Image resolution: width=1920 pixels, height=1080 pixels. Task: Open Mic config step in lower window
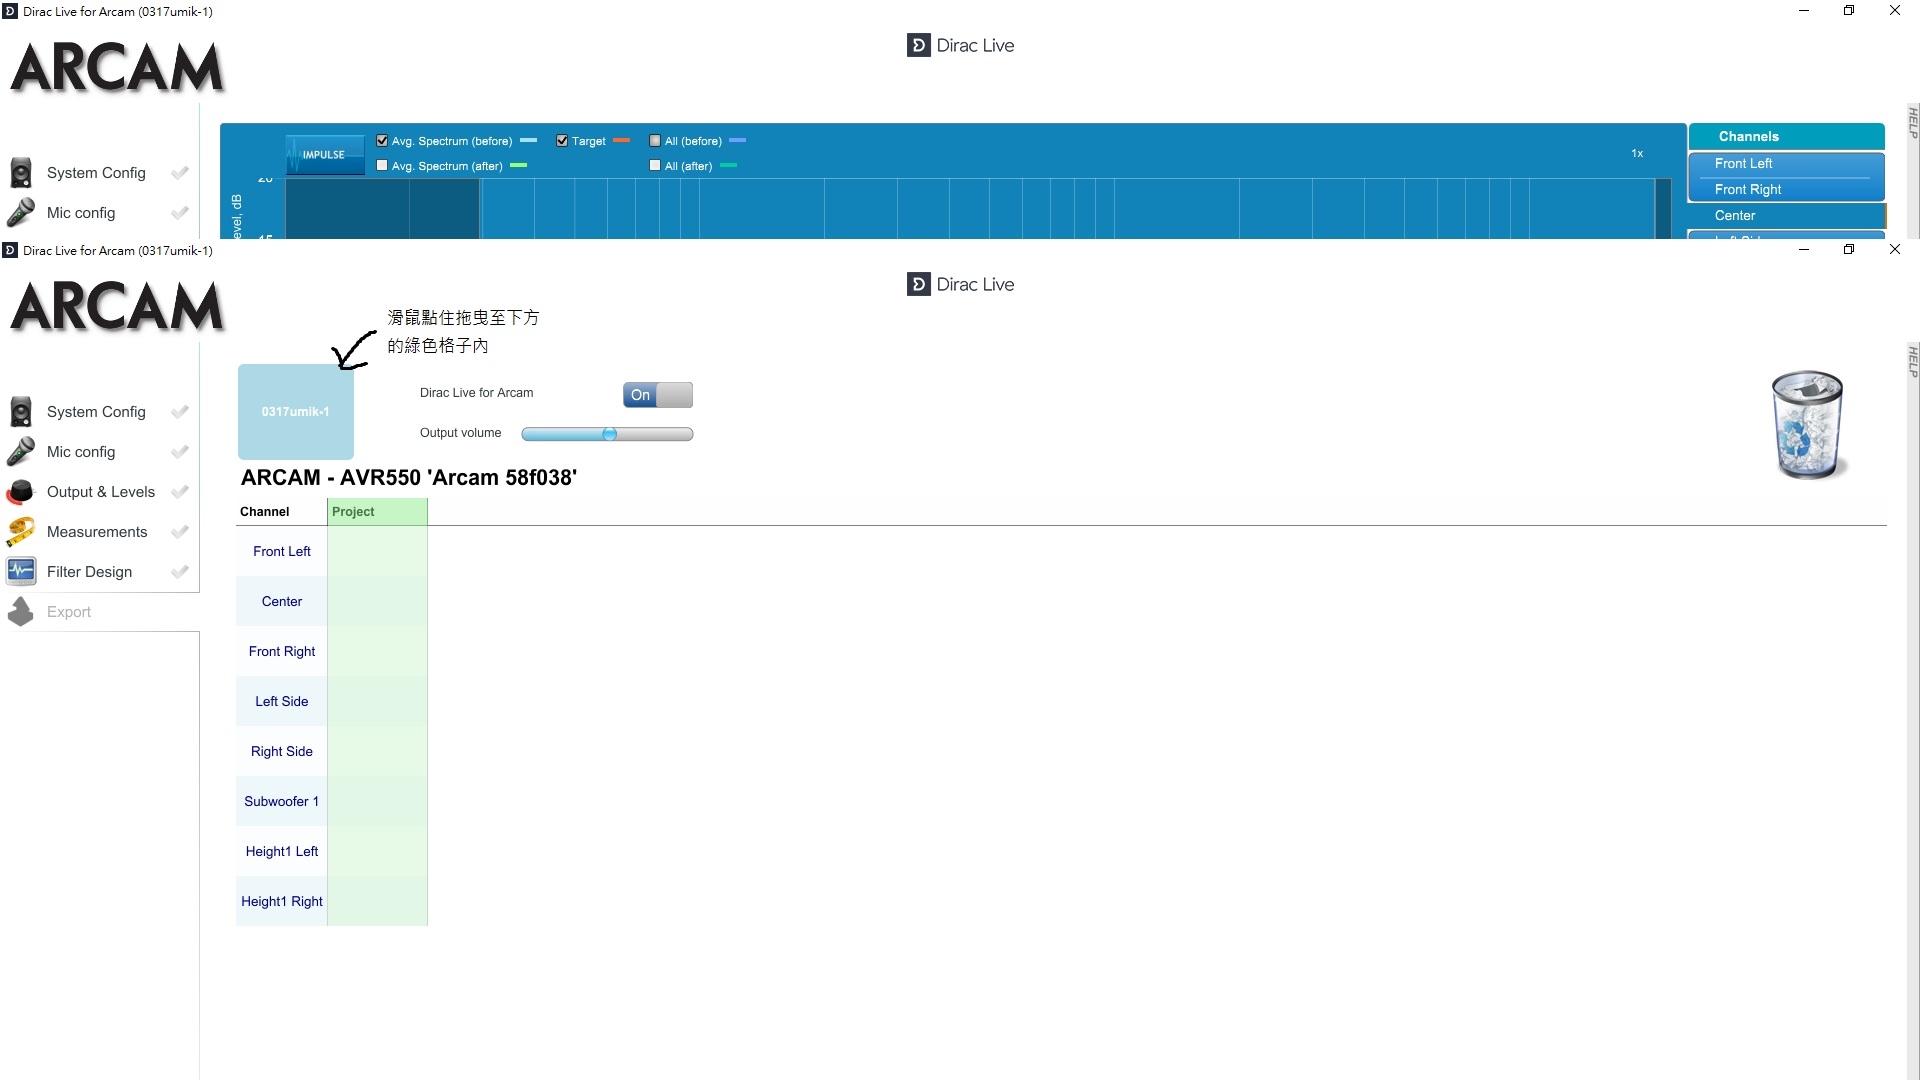point(100,452)
